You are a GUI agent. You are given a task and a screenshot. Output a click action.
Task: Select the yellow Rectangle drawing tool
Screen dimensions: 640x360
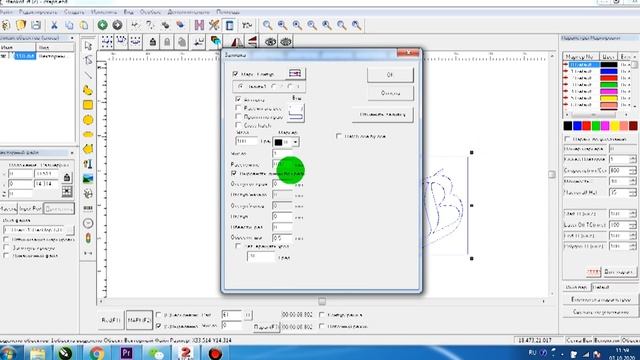pyautogui.click(x=88, y=105)
